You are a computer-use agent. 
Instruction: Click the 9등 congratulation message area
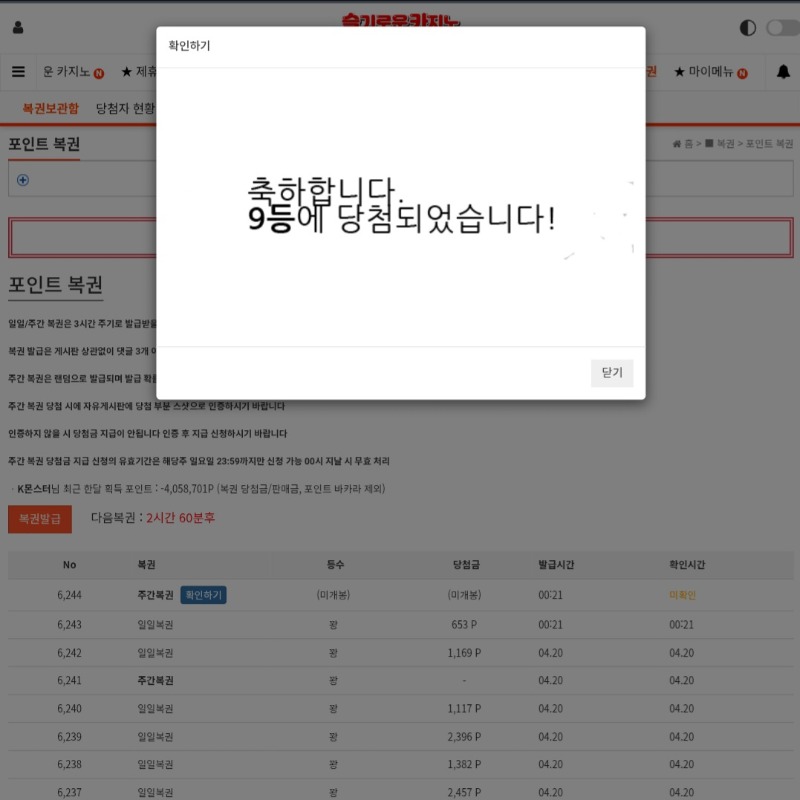(400, 207)
